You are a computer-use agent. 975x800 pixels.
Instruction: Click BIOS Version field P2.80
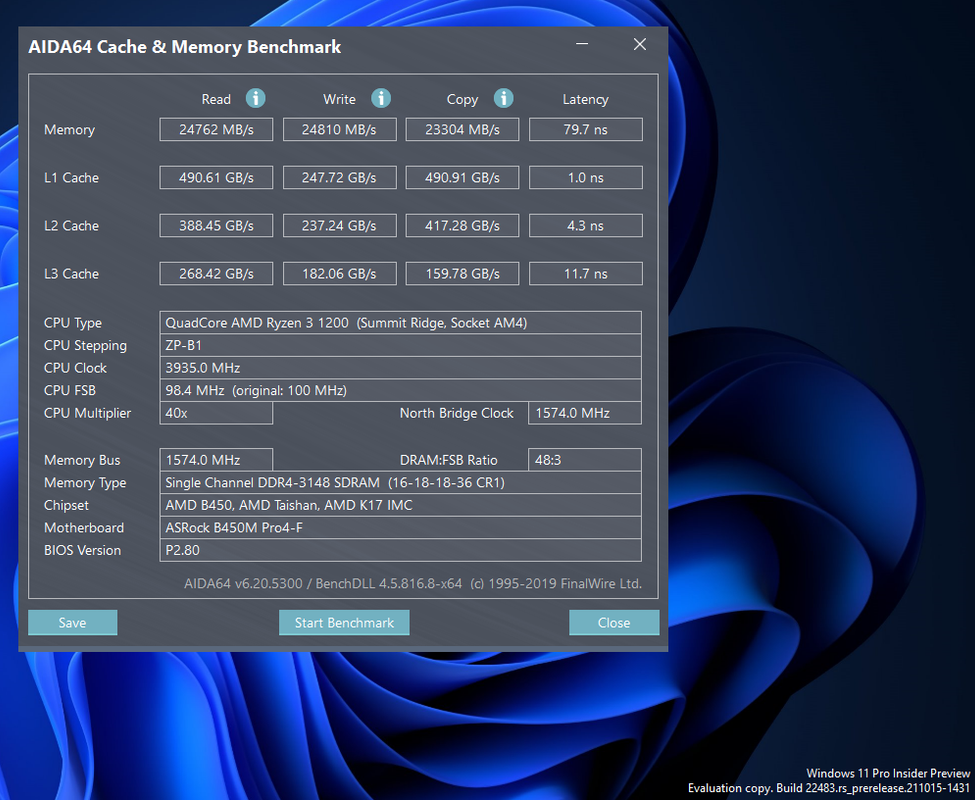pyautogui.click(x=400, y=550)
